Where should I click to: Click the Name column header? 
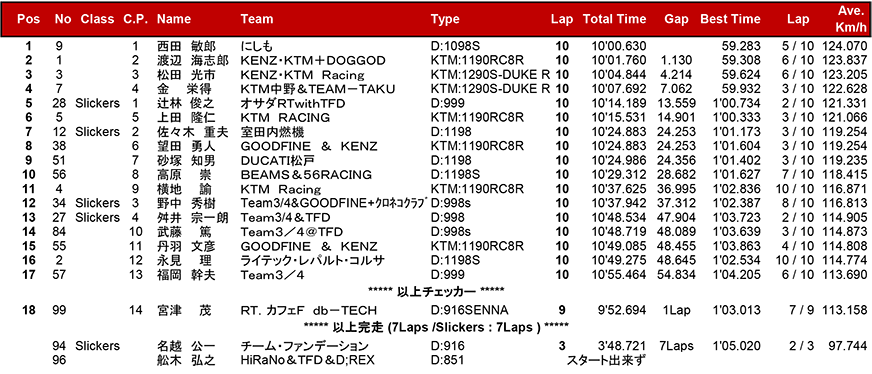click(174, 19)
